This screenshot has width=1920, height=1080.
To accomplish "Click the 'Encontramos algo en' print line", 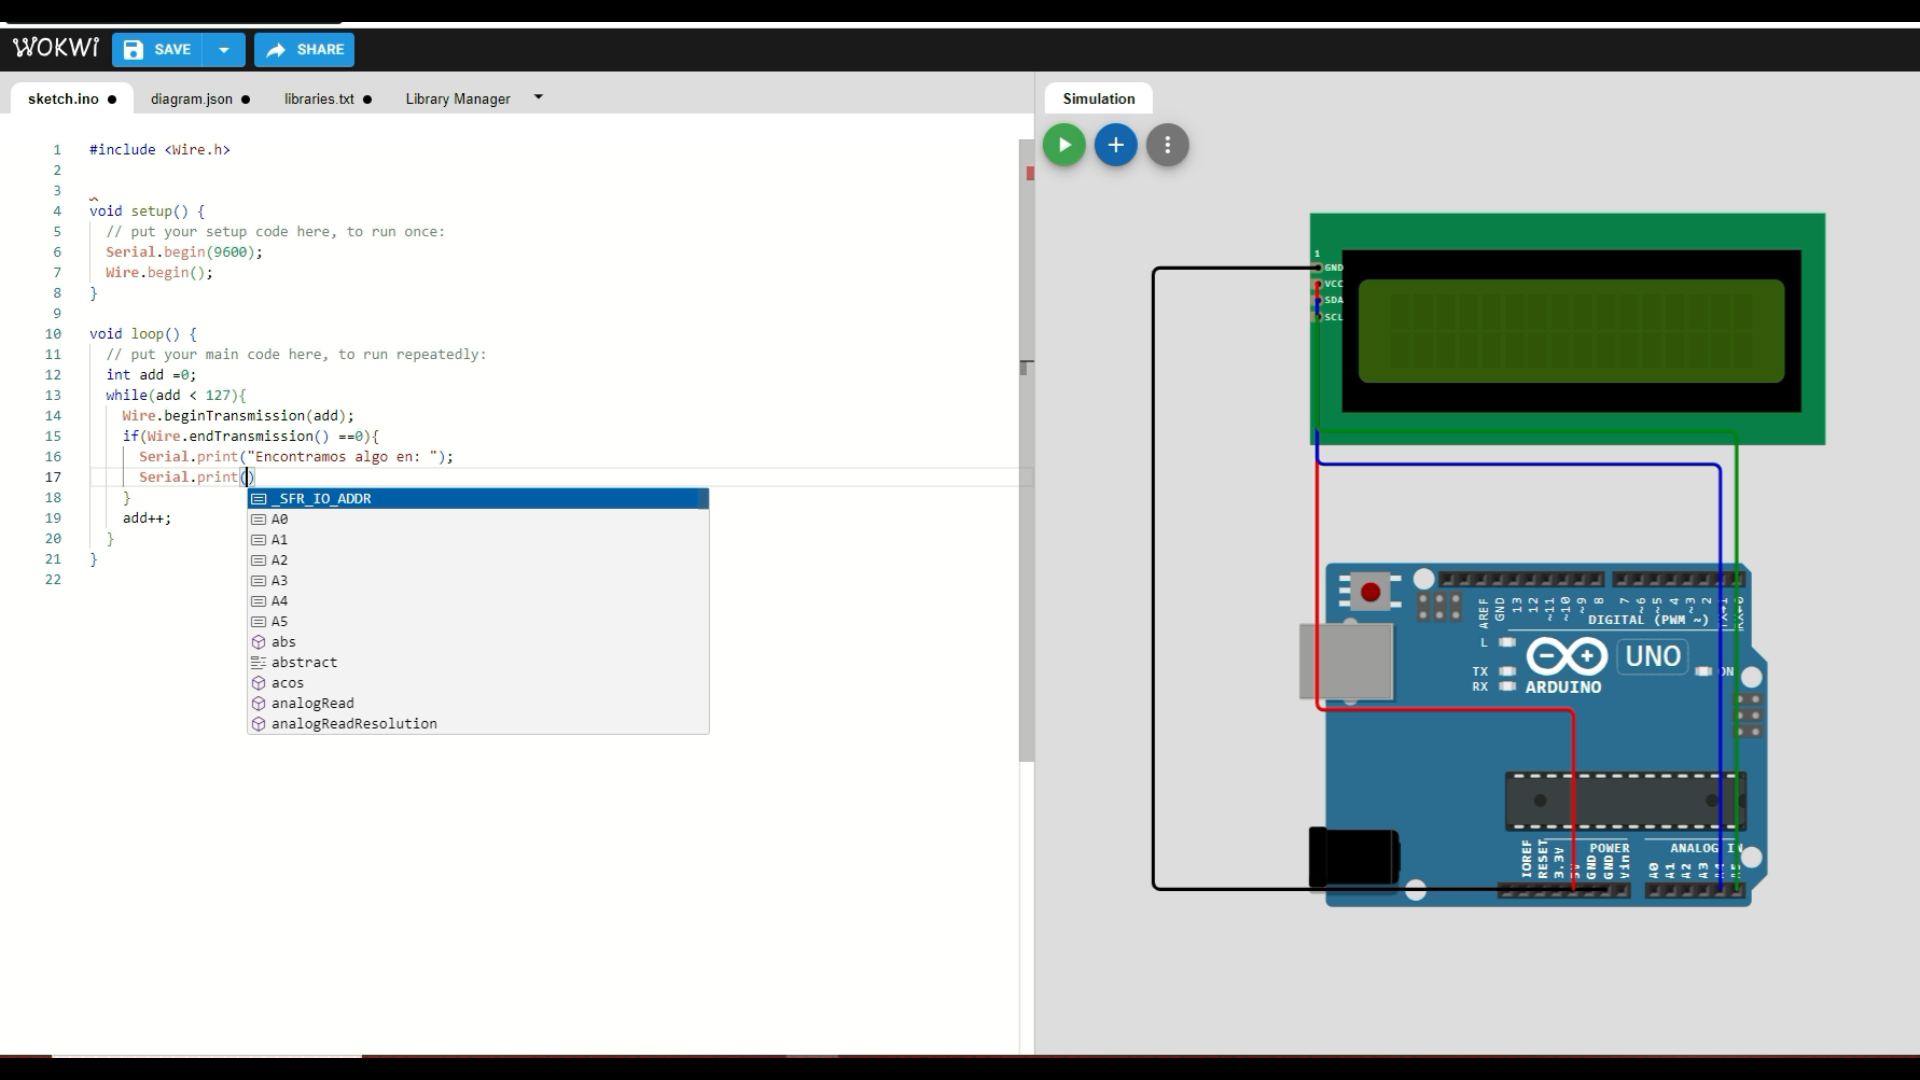I will 296,457.
